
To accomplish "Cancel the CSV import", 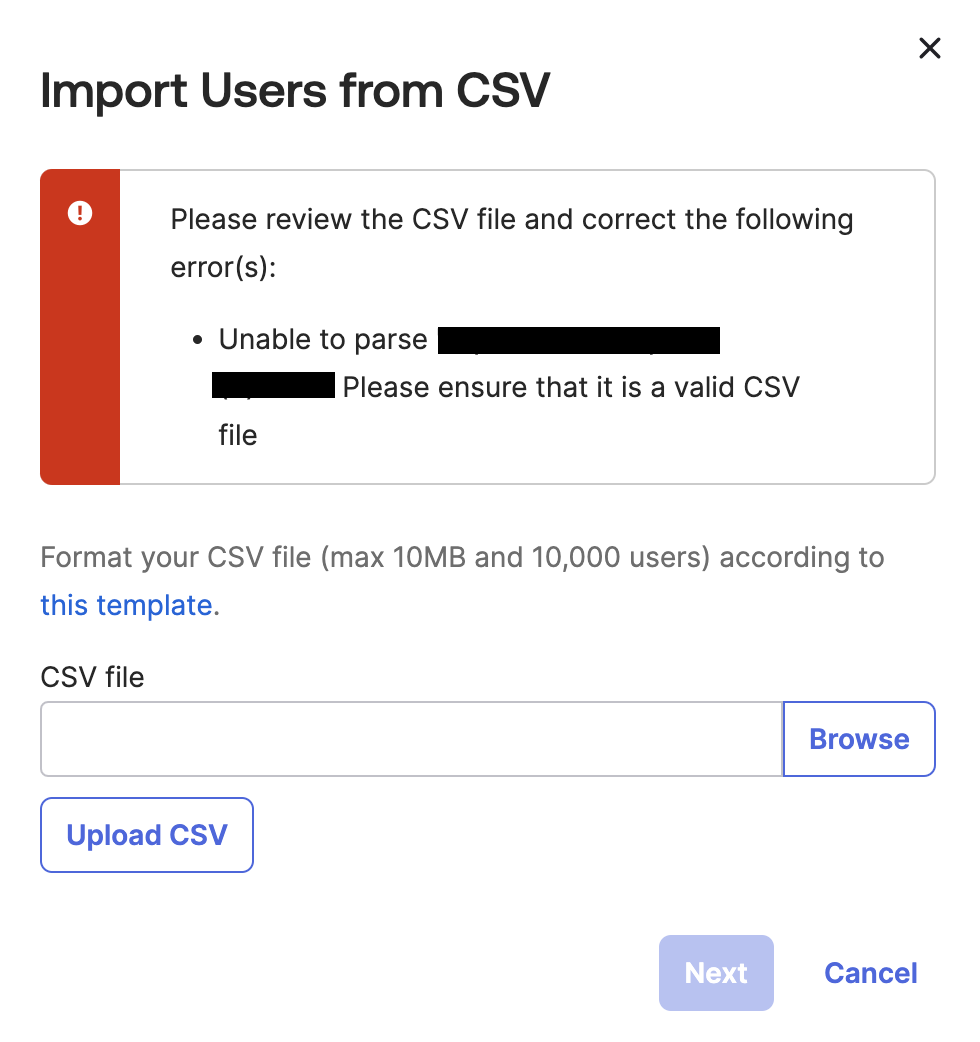I will click(870, 973).
